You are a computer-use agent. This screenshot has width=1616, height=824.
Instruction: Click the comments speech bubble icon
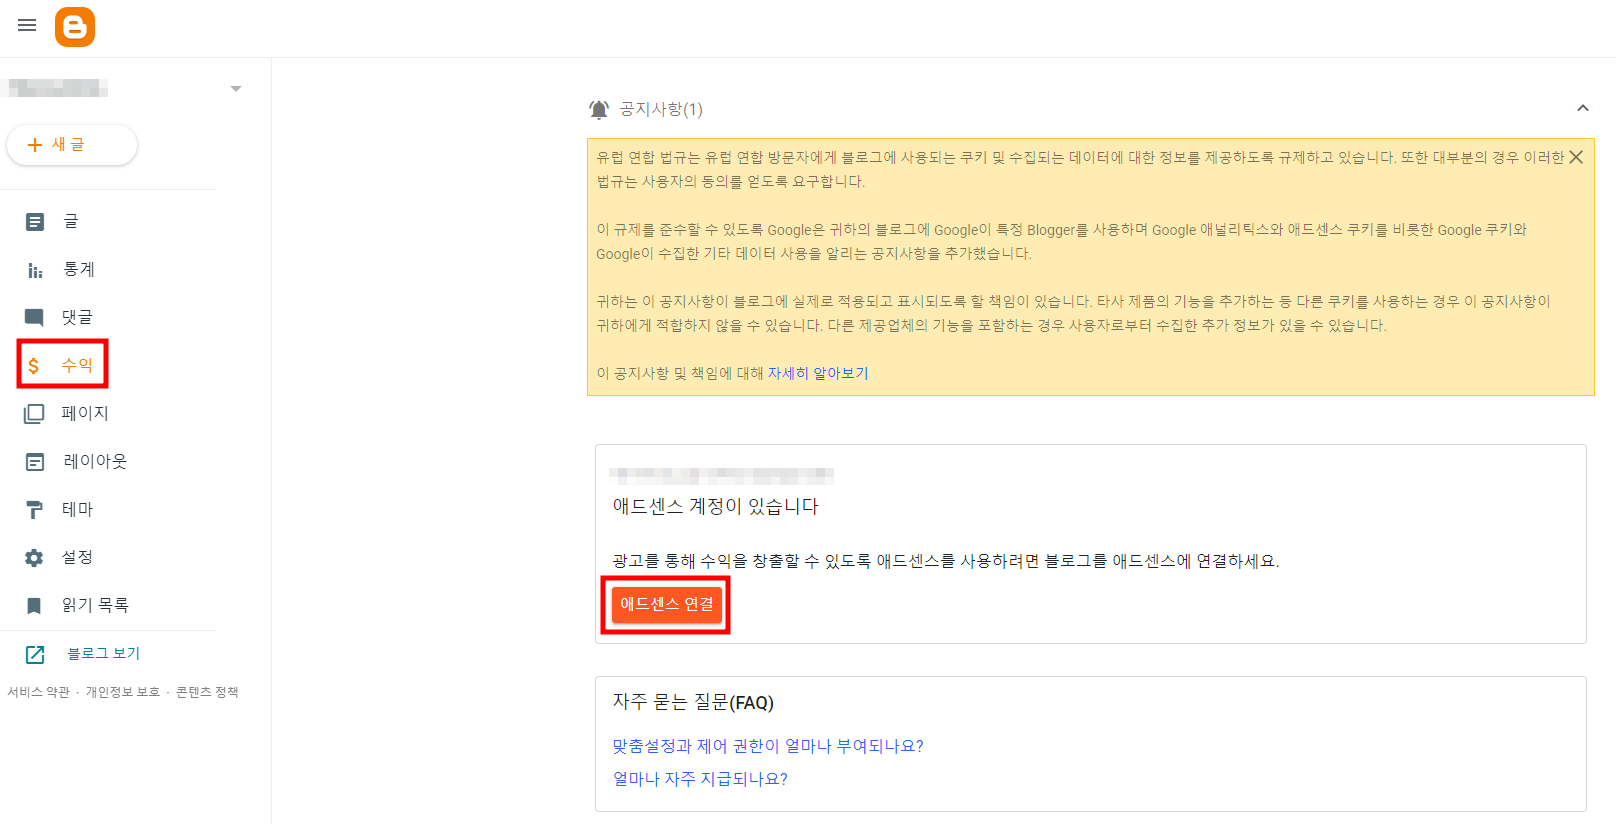point(34,318)
